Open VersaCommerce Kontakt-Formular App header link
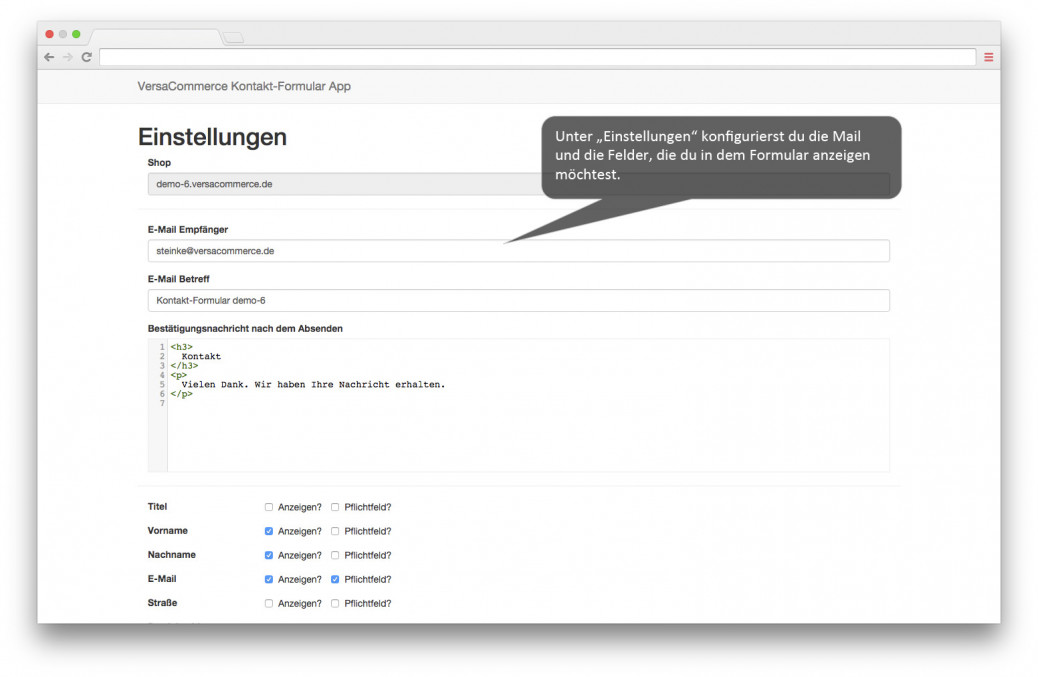 pyautogui.click(x=244, y=86)
